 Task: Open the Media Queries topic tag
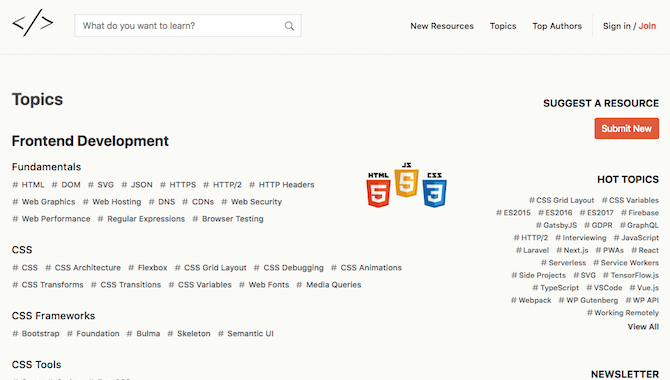(x=329, y=285)
